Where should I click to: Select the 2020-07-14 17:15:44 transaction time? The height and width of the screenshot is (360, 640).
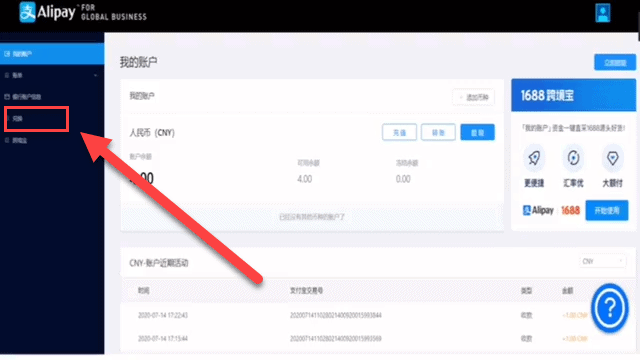pyautogui.click(x=163, y=338)
